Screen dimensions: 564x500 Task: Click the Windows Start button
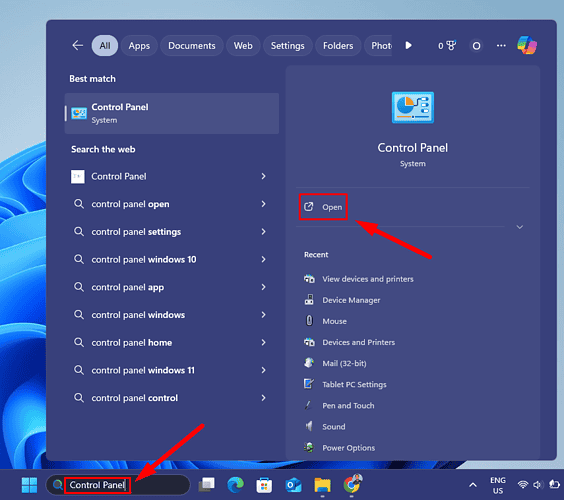pos(29,485)
